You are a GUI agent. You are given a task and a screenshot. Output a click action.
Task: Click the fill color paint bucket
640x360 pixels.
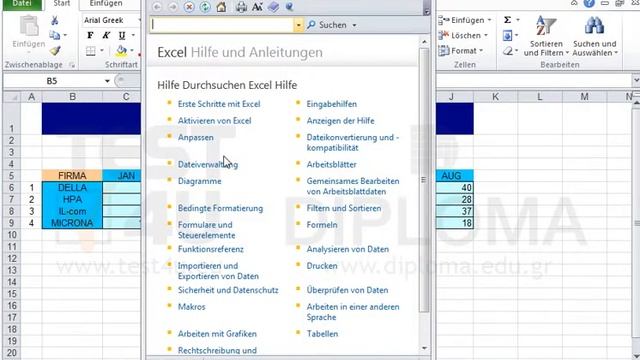[x=121, y=51]
